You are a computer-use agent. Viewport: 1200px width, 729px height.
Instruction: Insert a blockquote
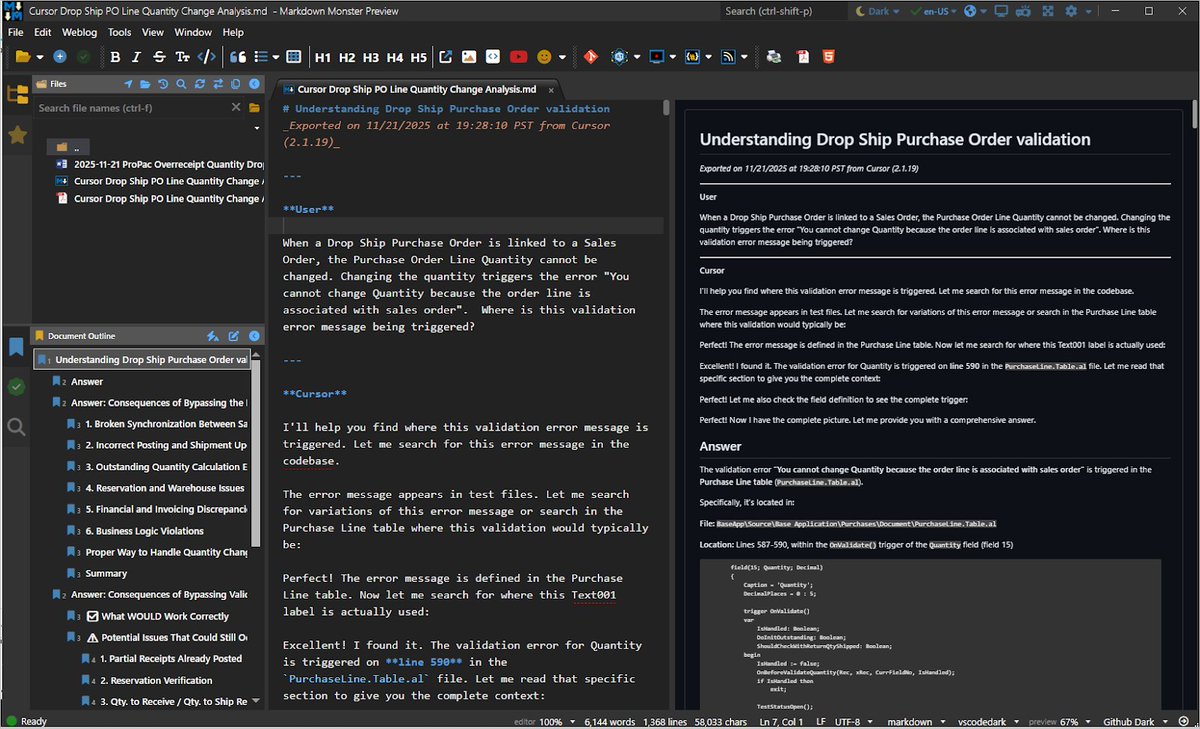[x=237, y=57]
